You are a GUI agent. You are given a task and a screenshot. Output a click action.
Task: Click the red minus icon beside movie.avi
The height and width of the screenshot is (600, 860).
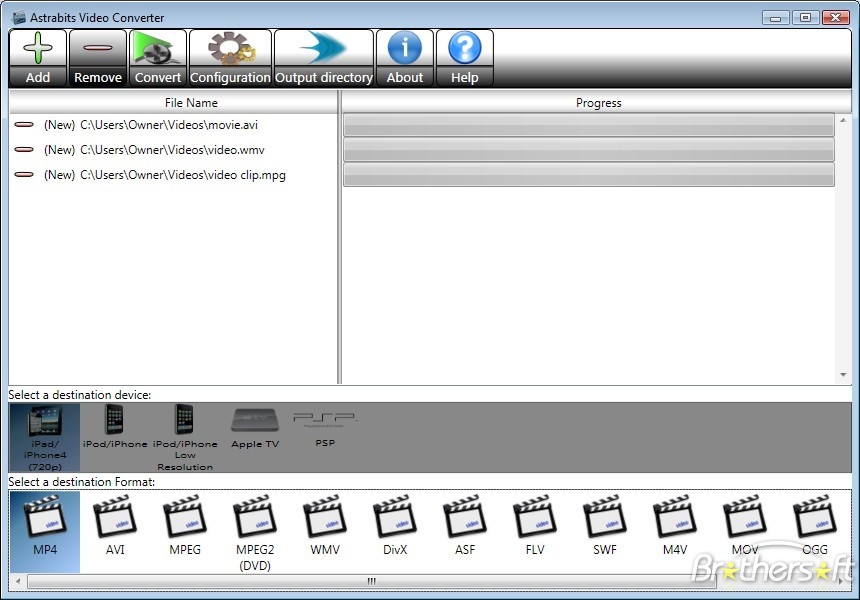tap(24, 124)
